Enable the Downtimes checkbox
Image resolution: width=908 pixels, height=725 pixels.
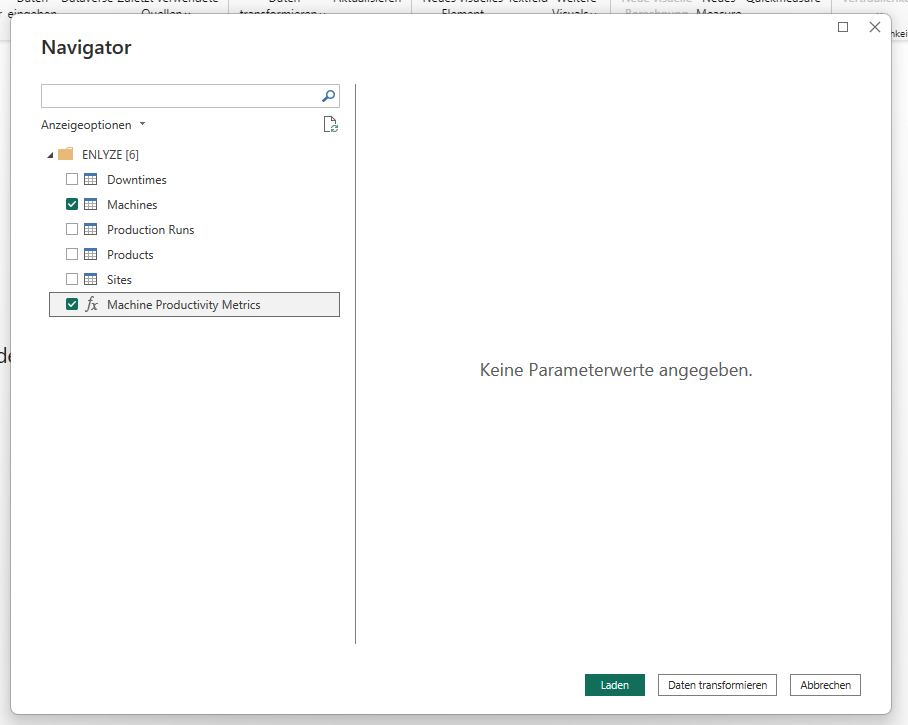[72, 180]
